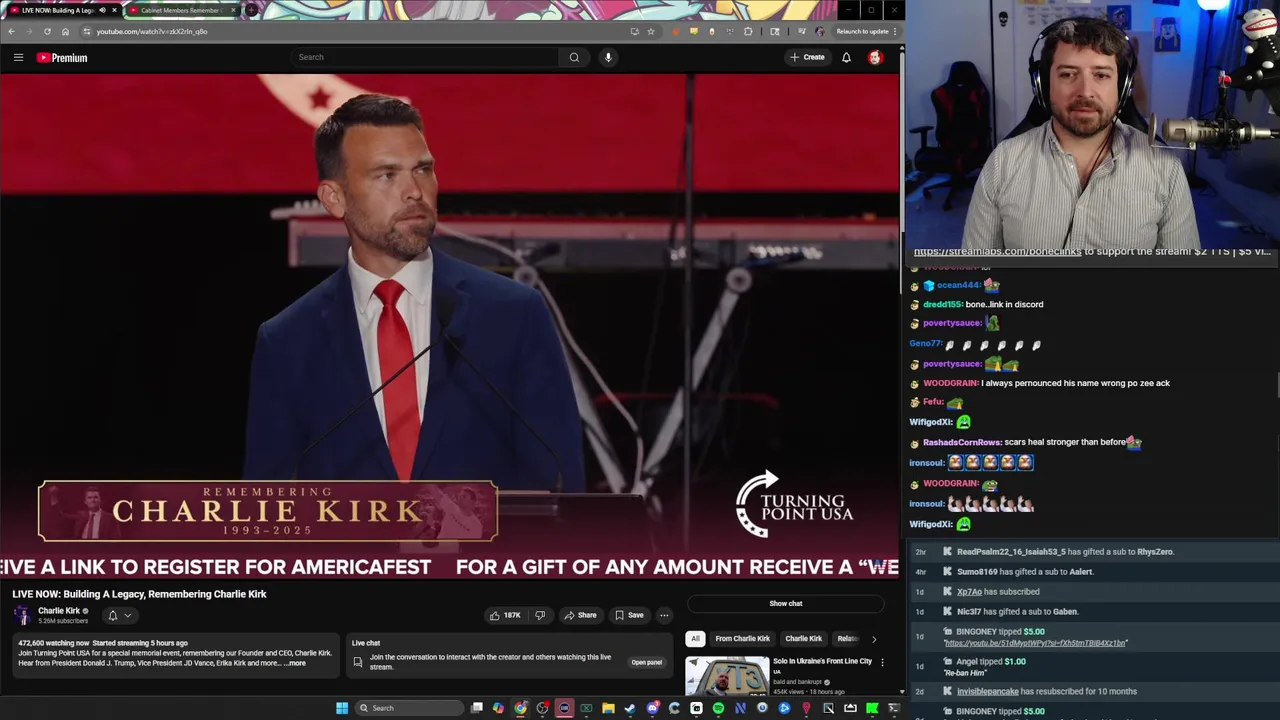The width and height of the screenshot is (1280, 720).
Task: Open Steam from the taskbar
Action: (630, 708)
